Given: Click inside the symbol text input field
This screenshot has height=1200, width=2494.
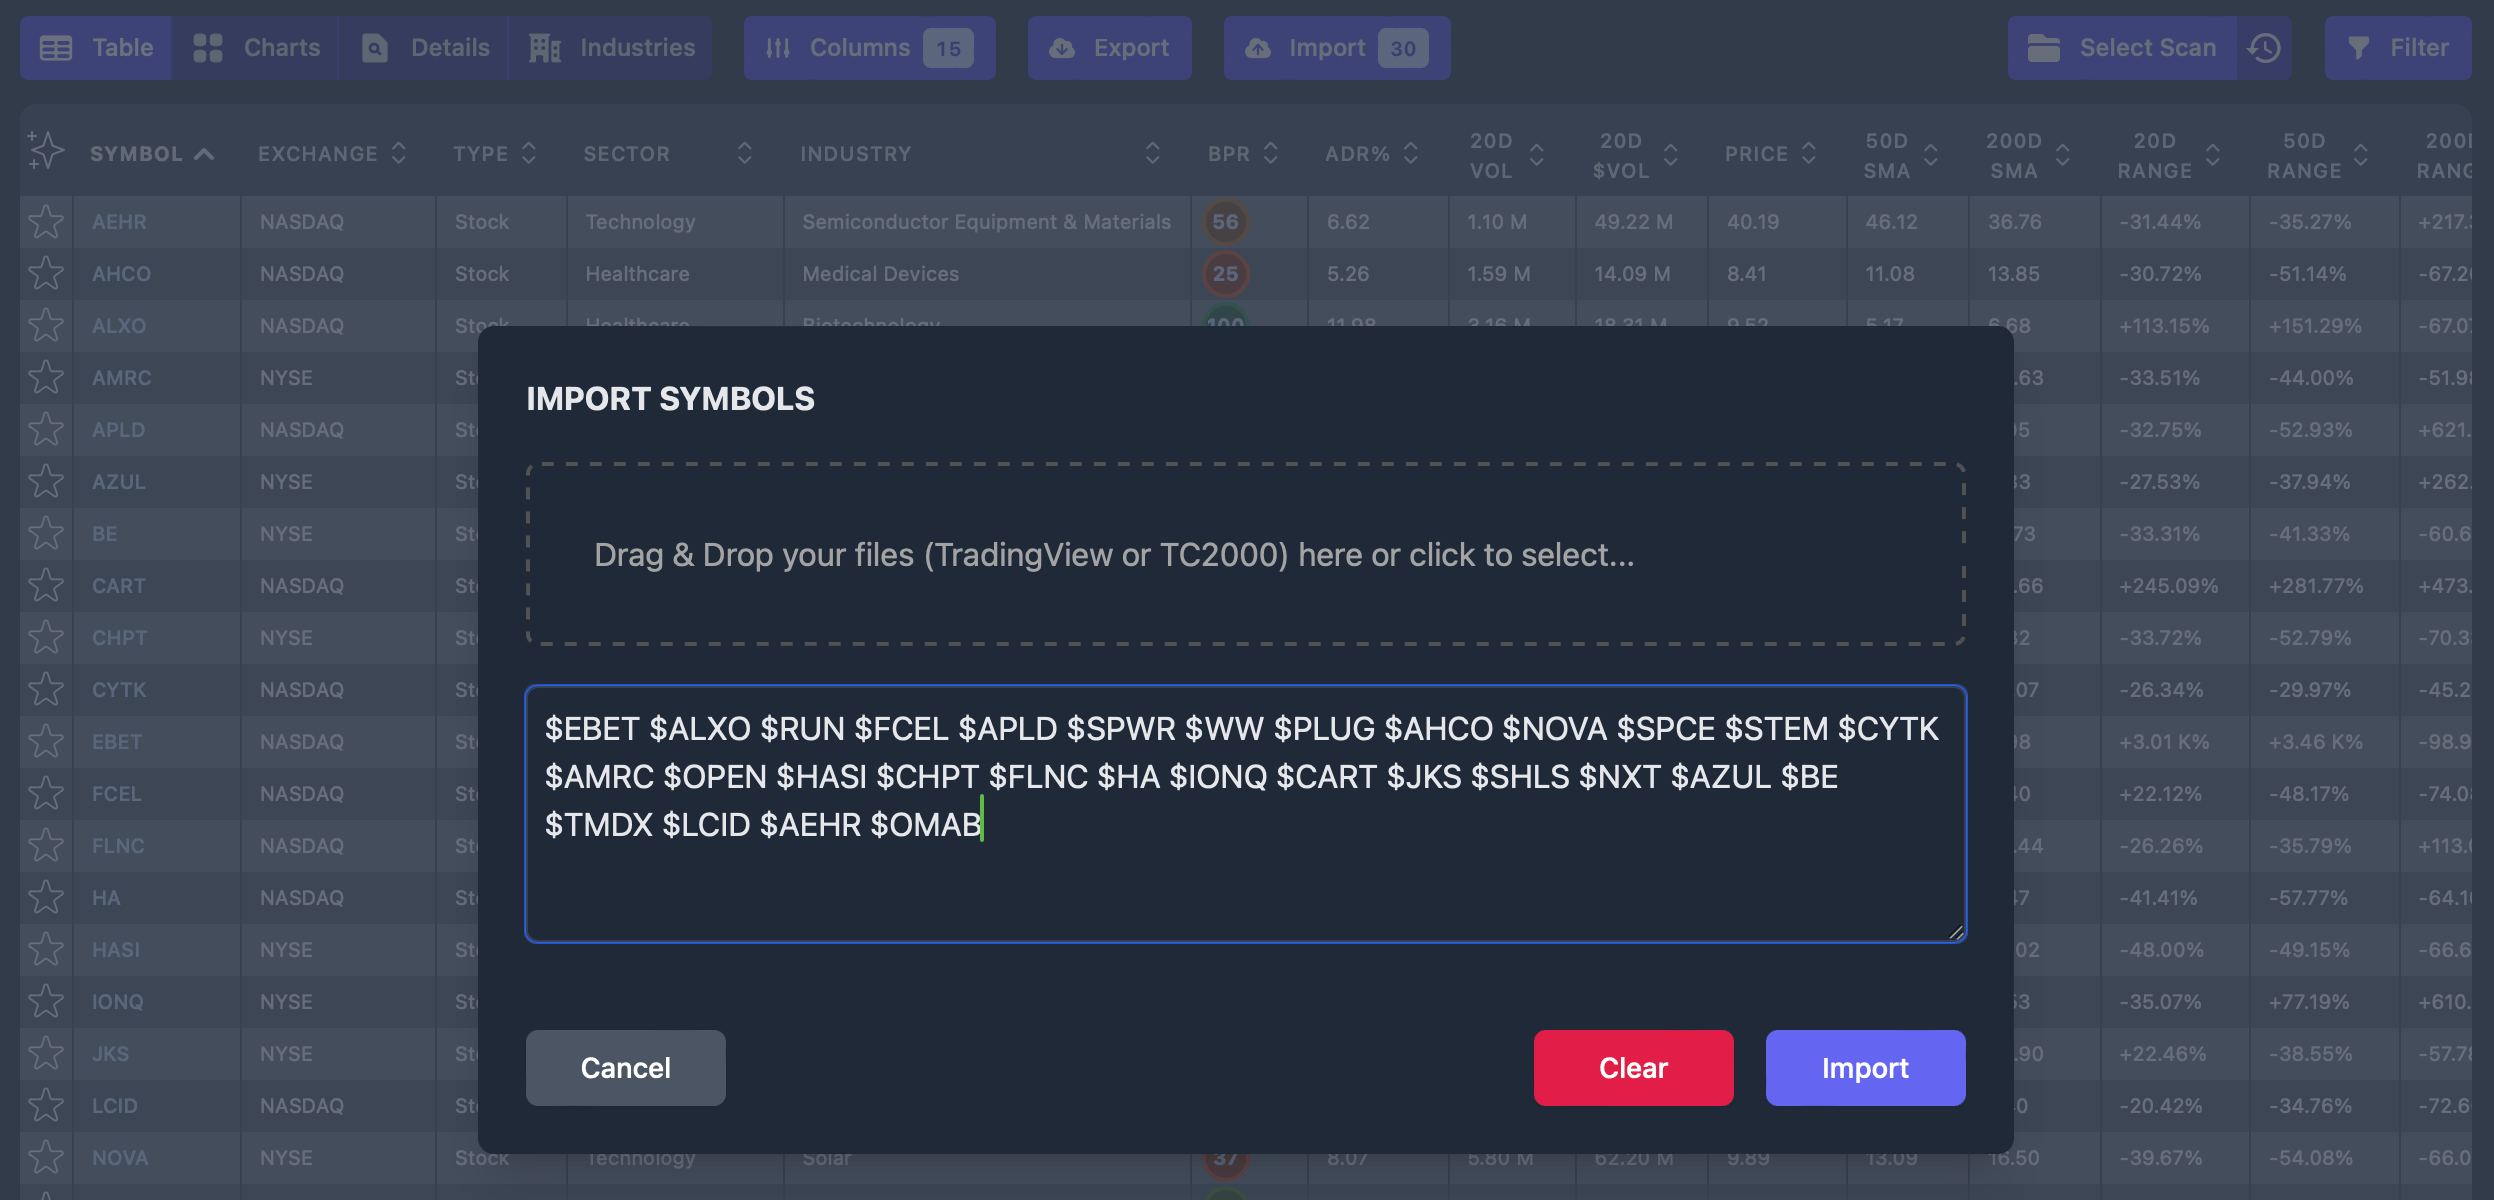Looking at the screenshot, I should [x=1245, y=813].
